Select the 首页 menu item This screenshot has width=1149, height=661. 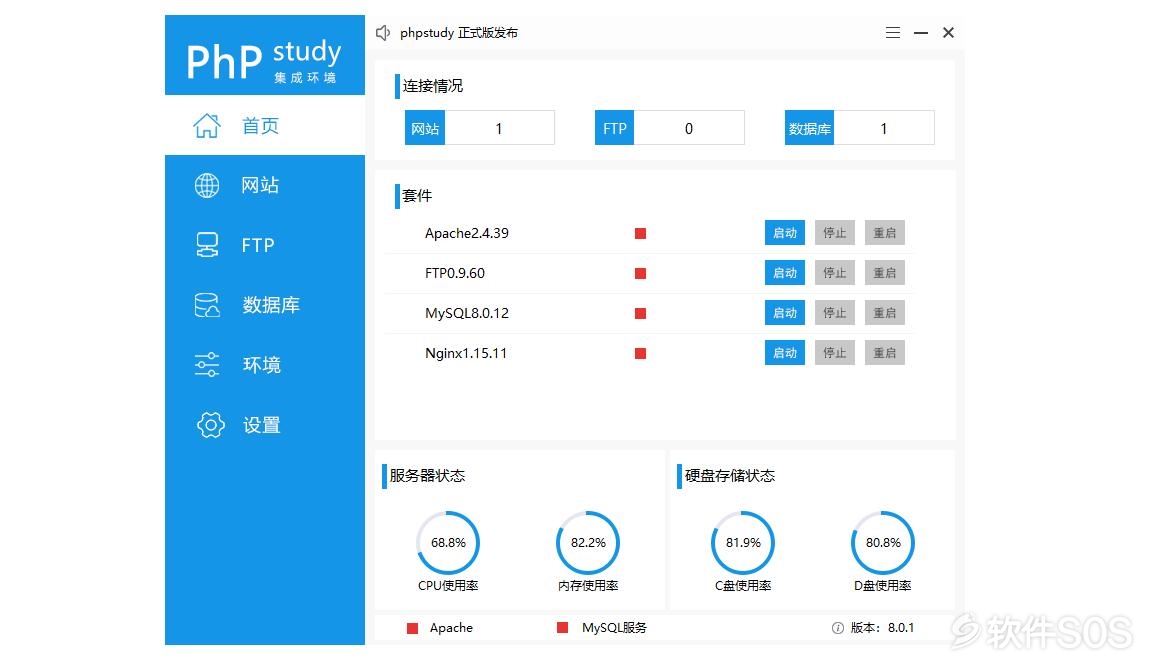click(265, 125)
